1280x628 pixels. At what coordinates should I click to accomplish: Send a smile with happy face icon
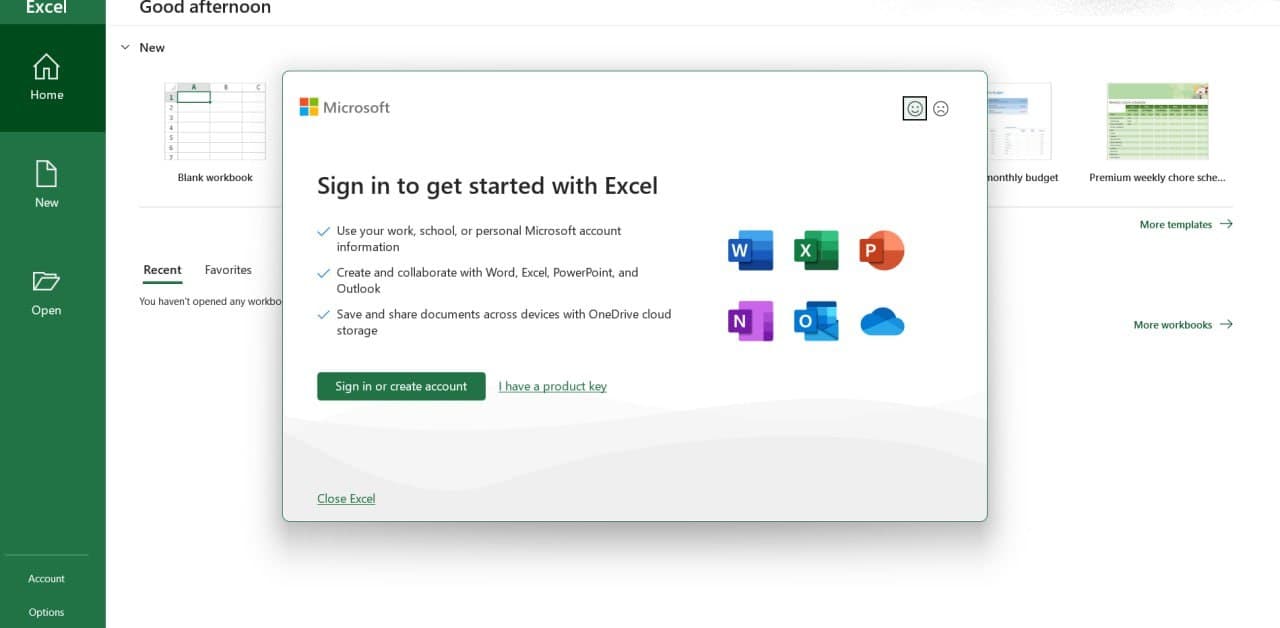[914, 108]
